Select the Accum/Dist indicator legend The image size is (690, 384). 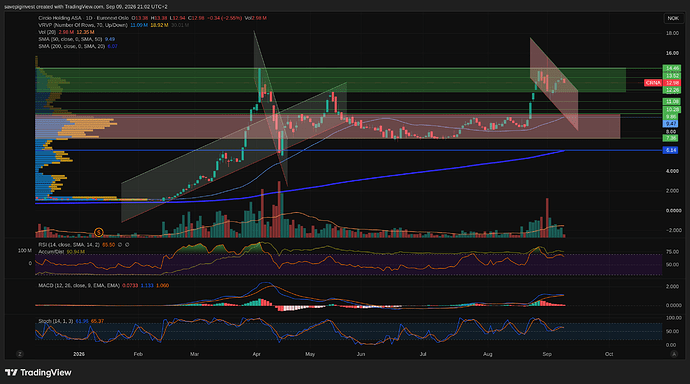(x=51, y=252)
